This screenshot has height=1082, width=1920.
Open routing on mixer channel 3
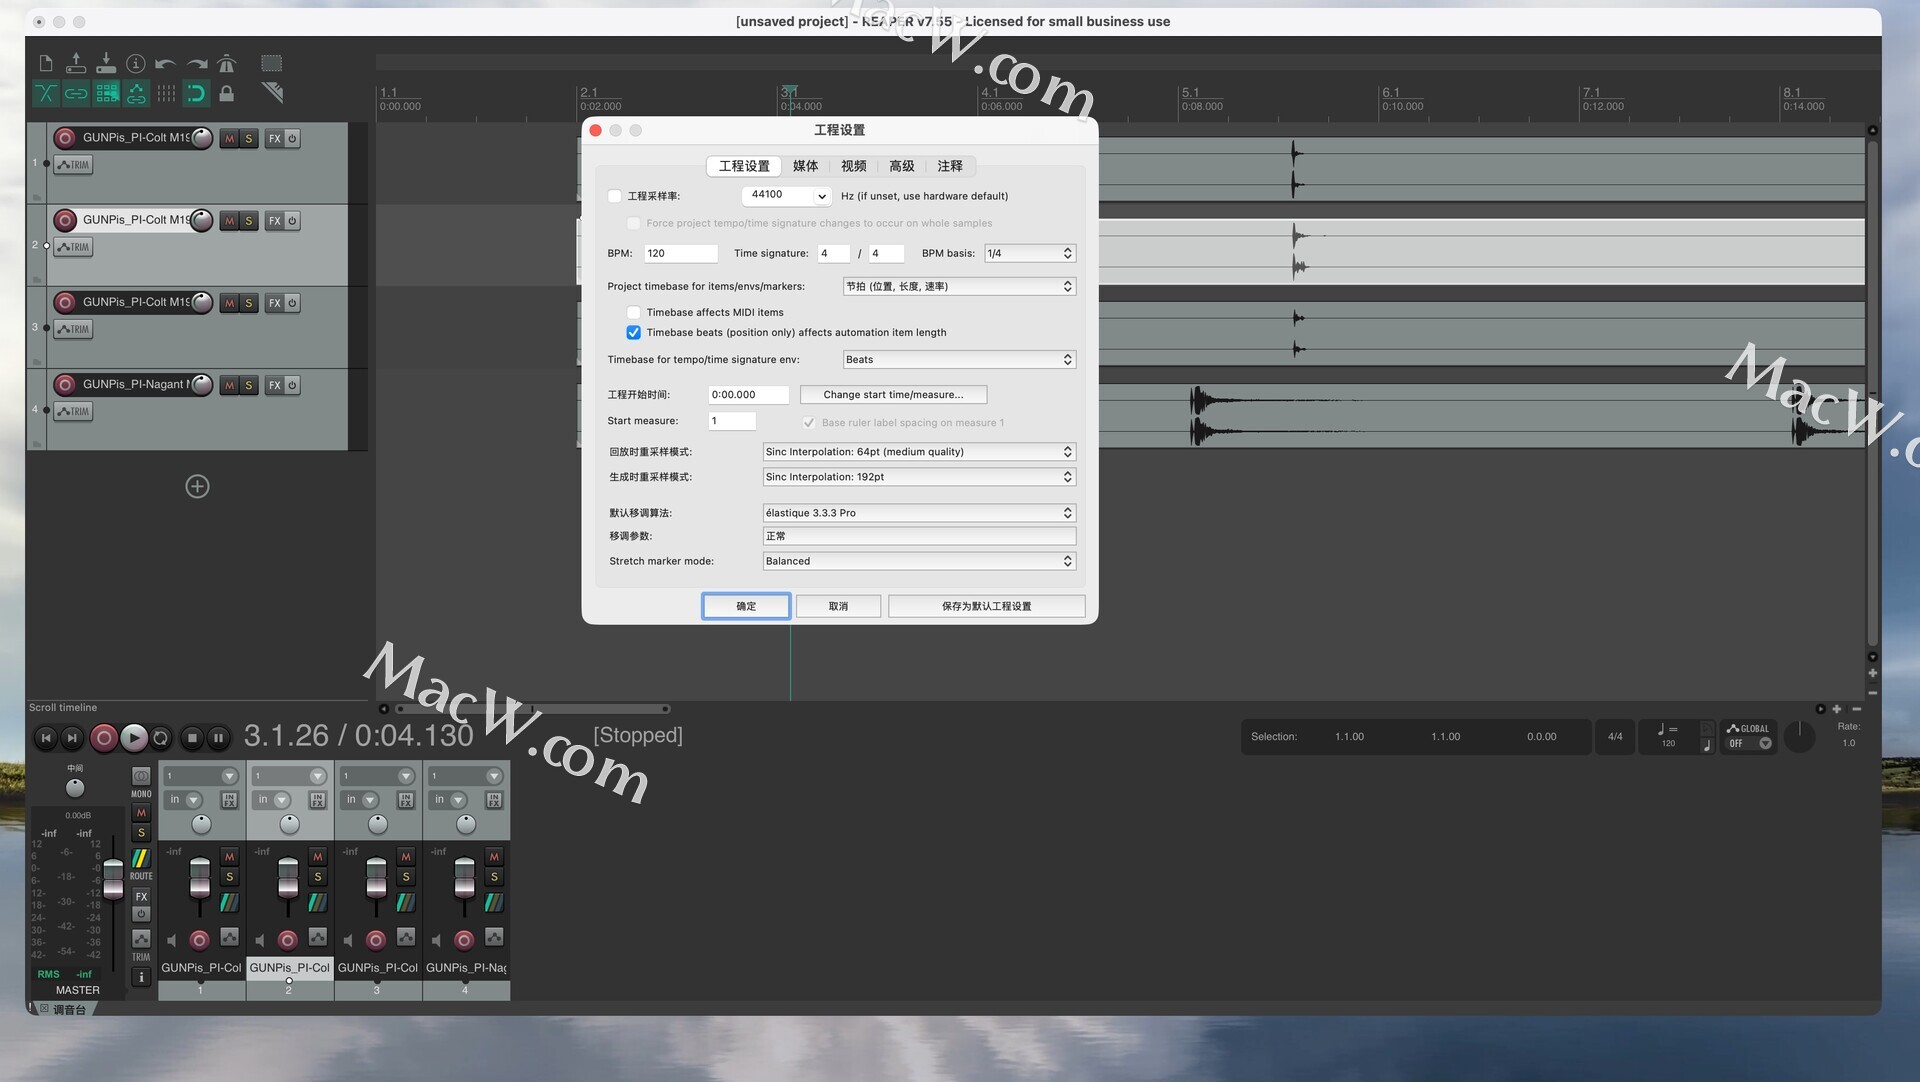406,902
